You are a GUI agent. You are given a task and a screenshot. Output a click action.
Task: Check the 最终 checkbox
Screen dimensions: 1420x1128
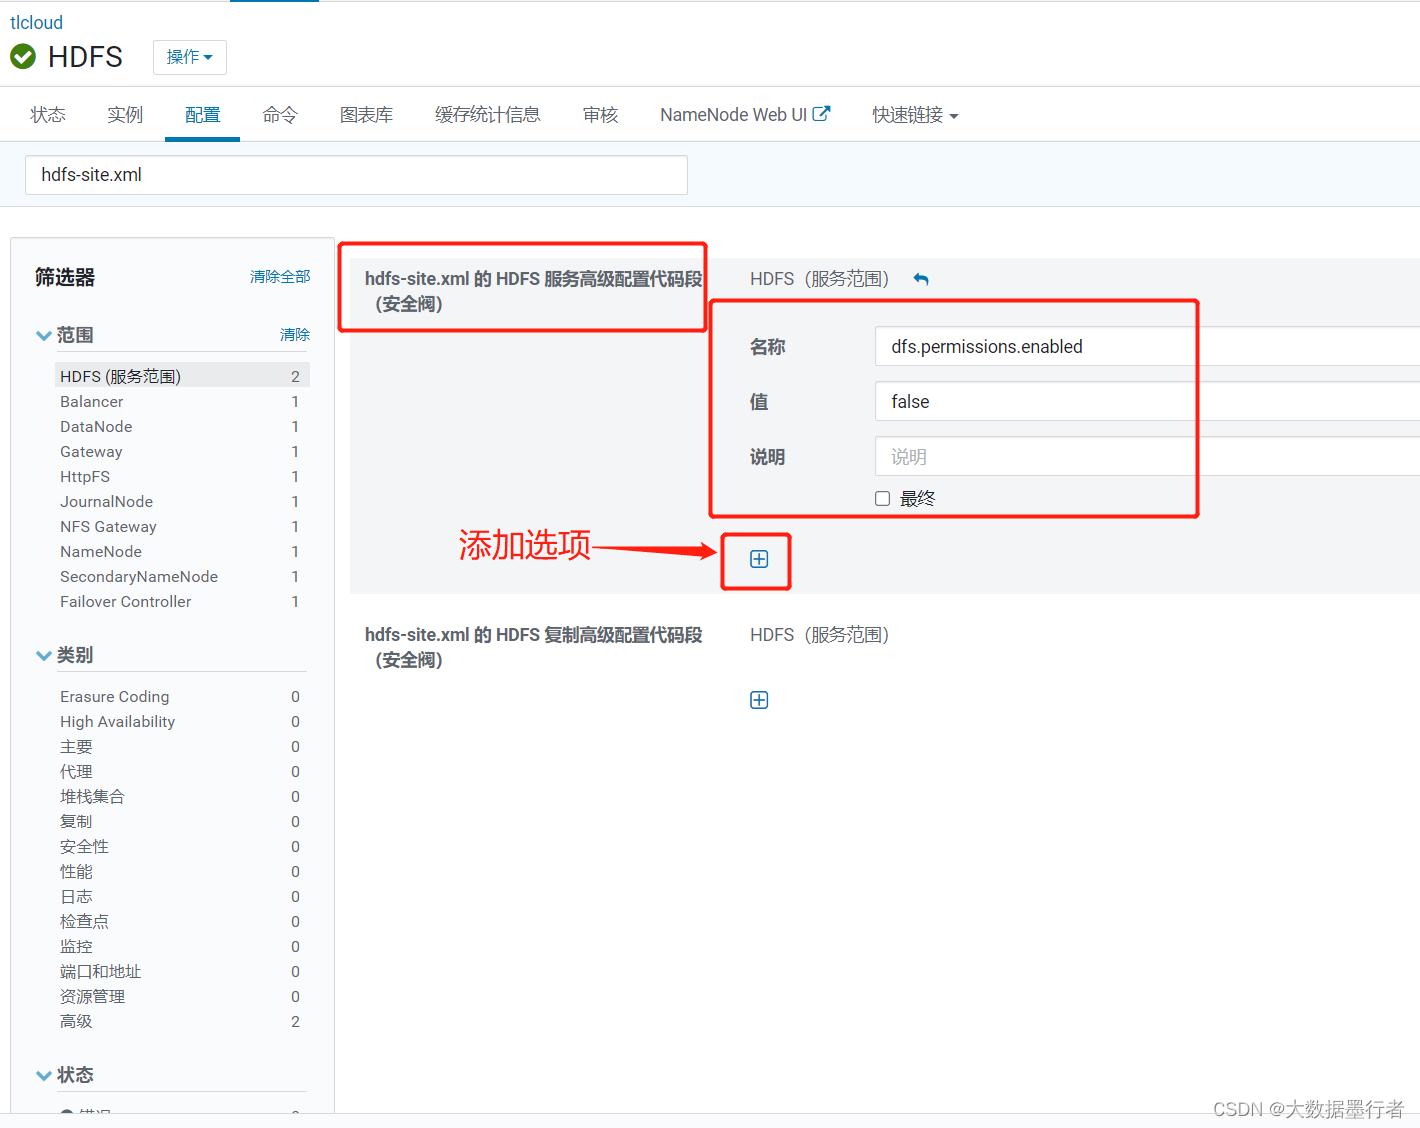point(882,497)
